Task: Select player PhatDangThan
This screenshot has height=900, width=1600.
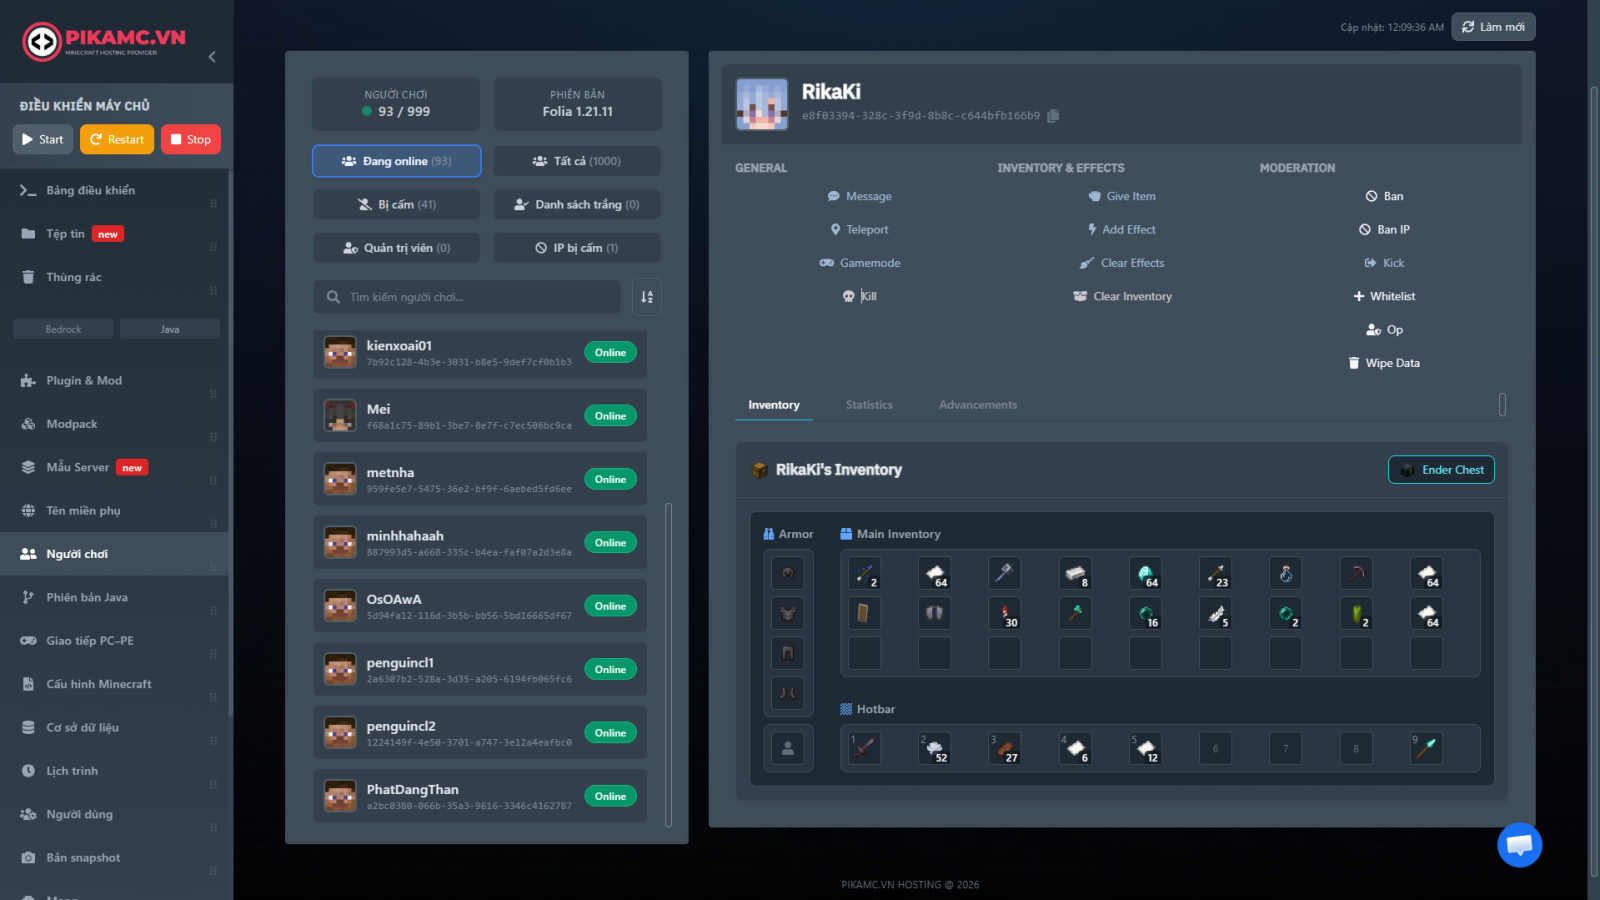Action: tap(480, 796)
